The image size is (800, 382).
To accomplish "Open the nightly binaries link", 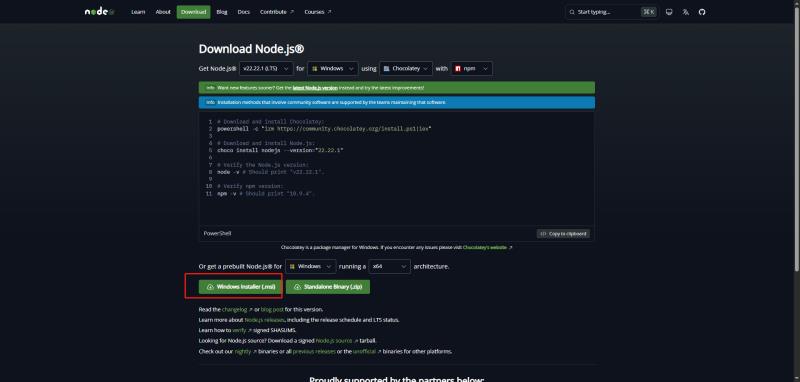I will point(245,351).
